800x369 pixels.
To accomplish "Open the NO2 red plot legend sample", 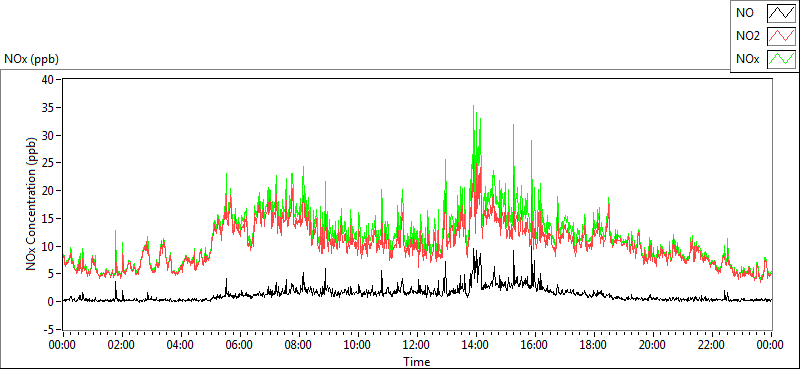I will [781, 36].
